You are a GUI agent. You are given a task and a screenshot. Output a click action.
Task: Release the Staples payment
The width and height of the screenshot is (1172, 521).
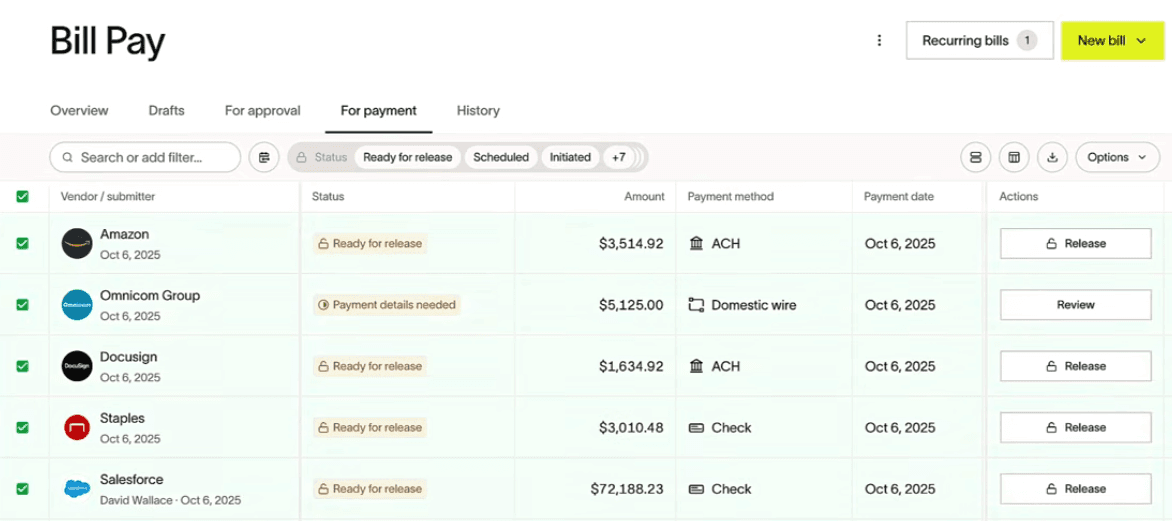pos(1076,428)
